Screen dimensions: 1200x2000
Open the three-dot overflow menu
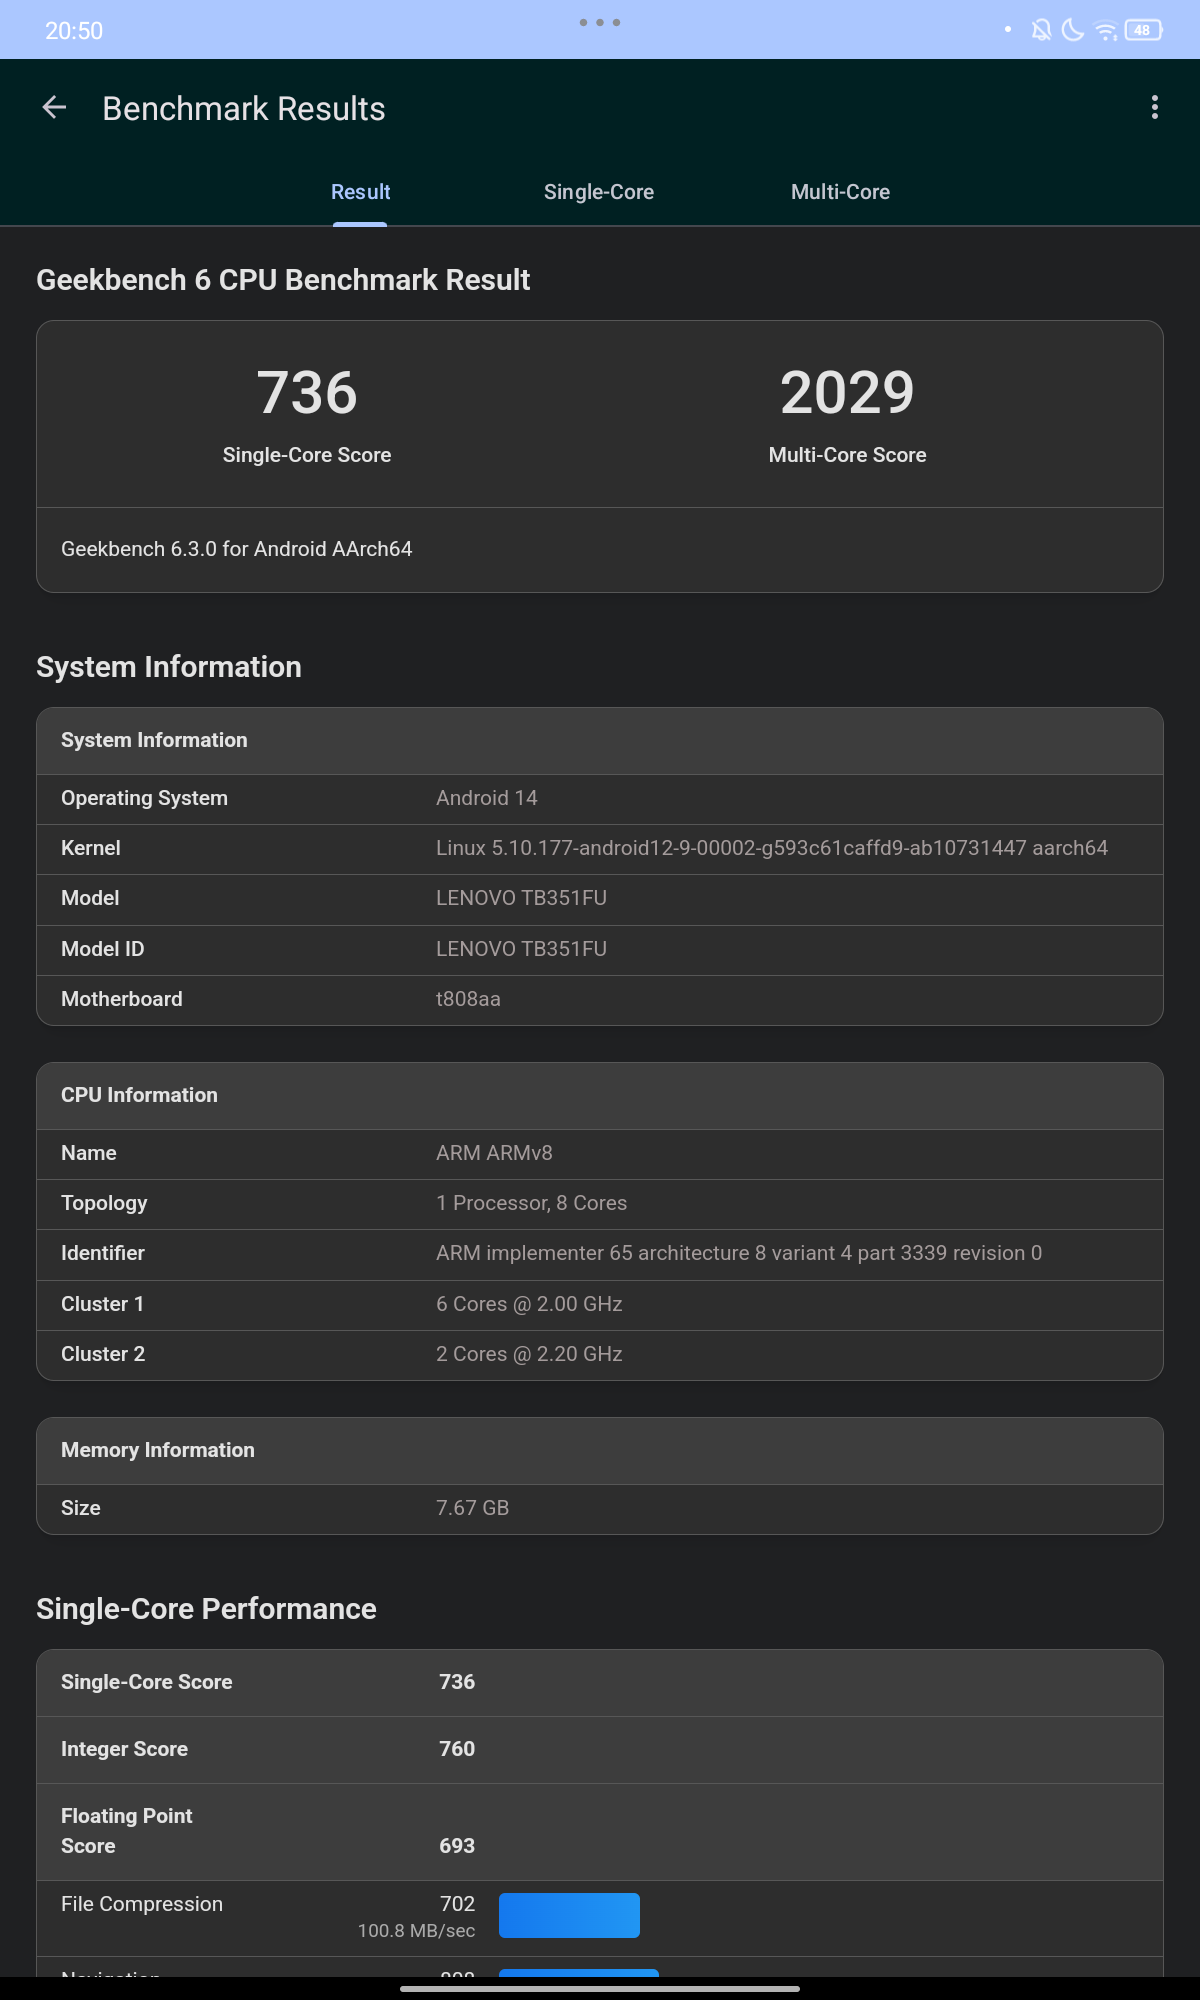pyautogui.click(x=1155, y=108)
